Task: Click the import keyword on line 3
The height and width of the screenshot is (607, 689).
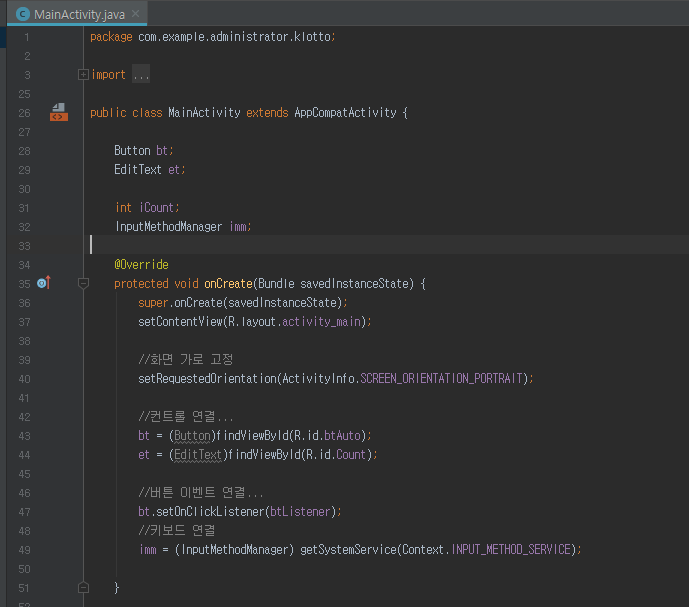Action: 109,75
